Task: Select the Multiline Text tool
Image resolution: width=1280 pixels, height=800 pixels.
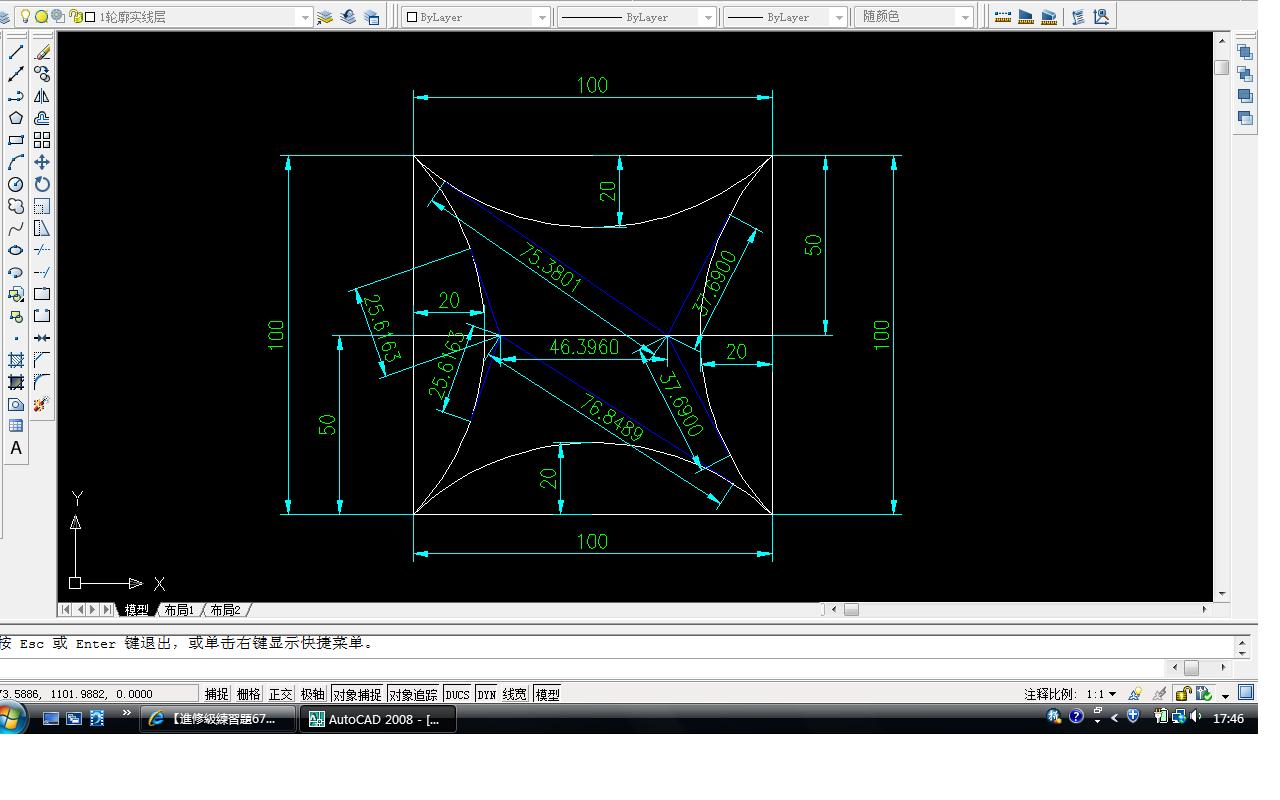Action: click(x=16, y=448)
